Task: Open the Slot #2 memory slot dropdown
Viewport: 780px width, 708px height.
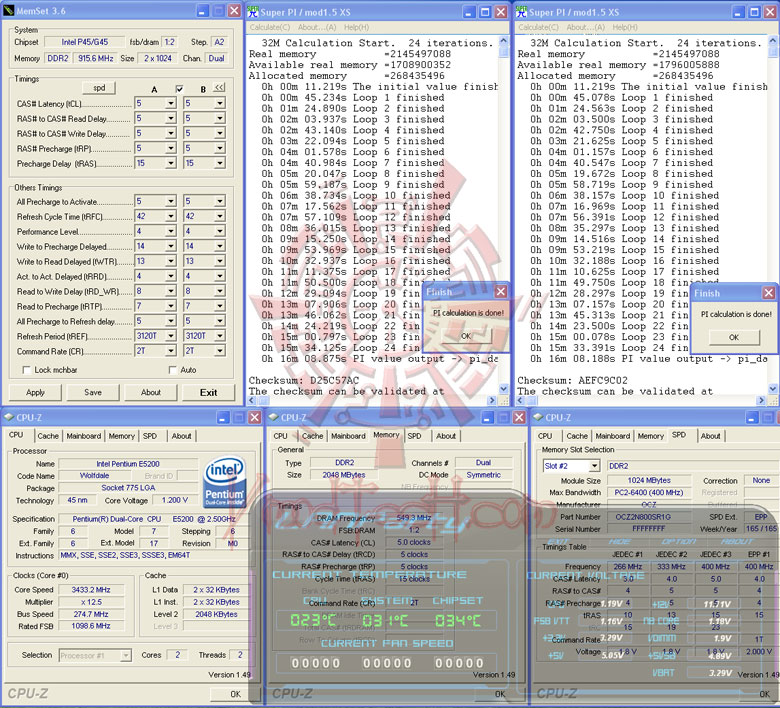Action: tap(594, 466)
